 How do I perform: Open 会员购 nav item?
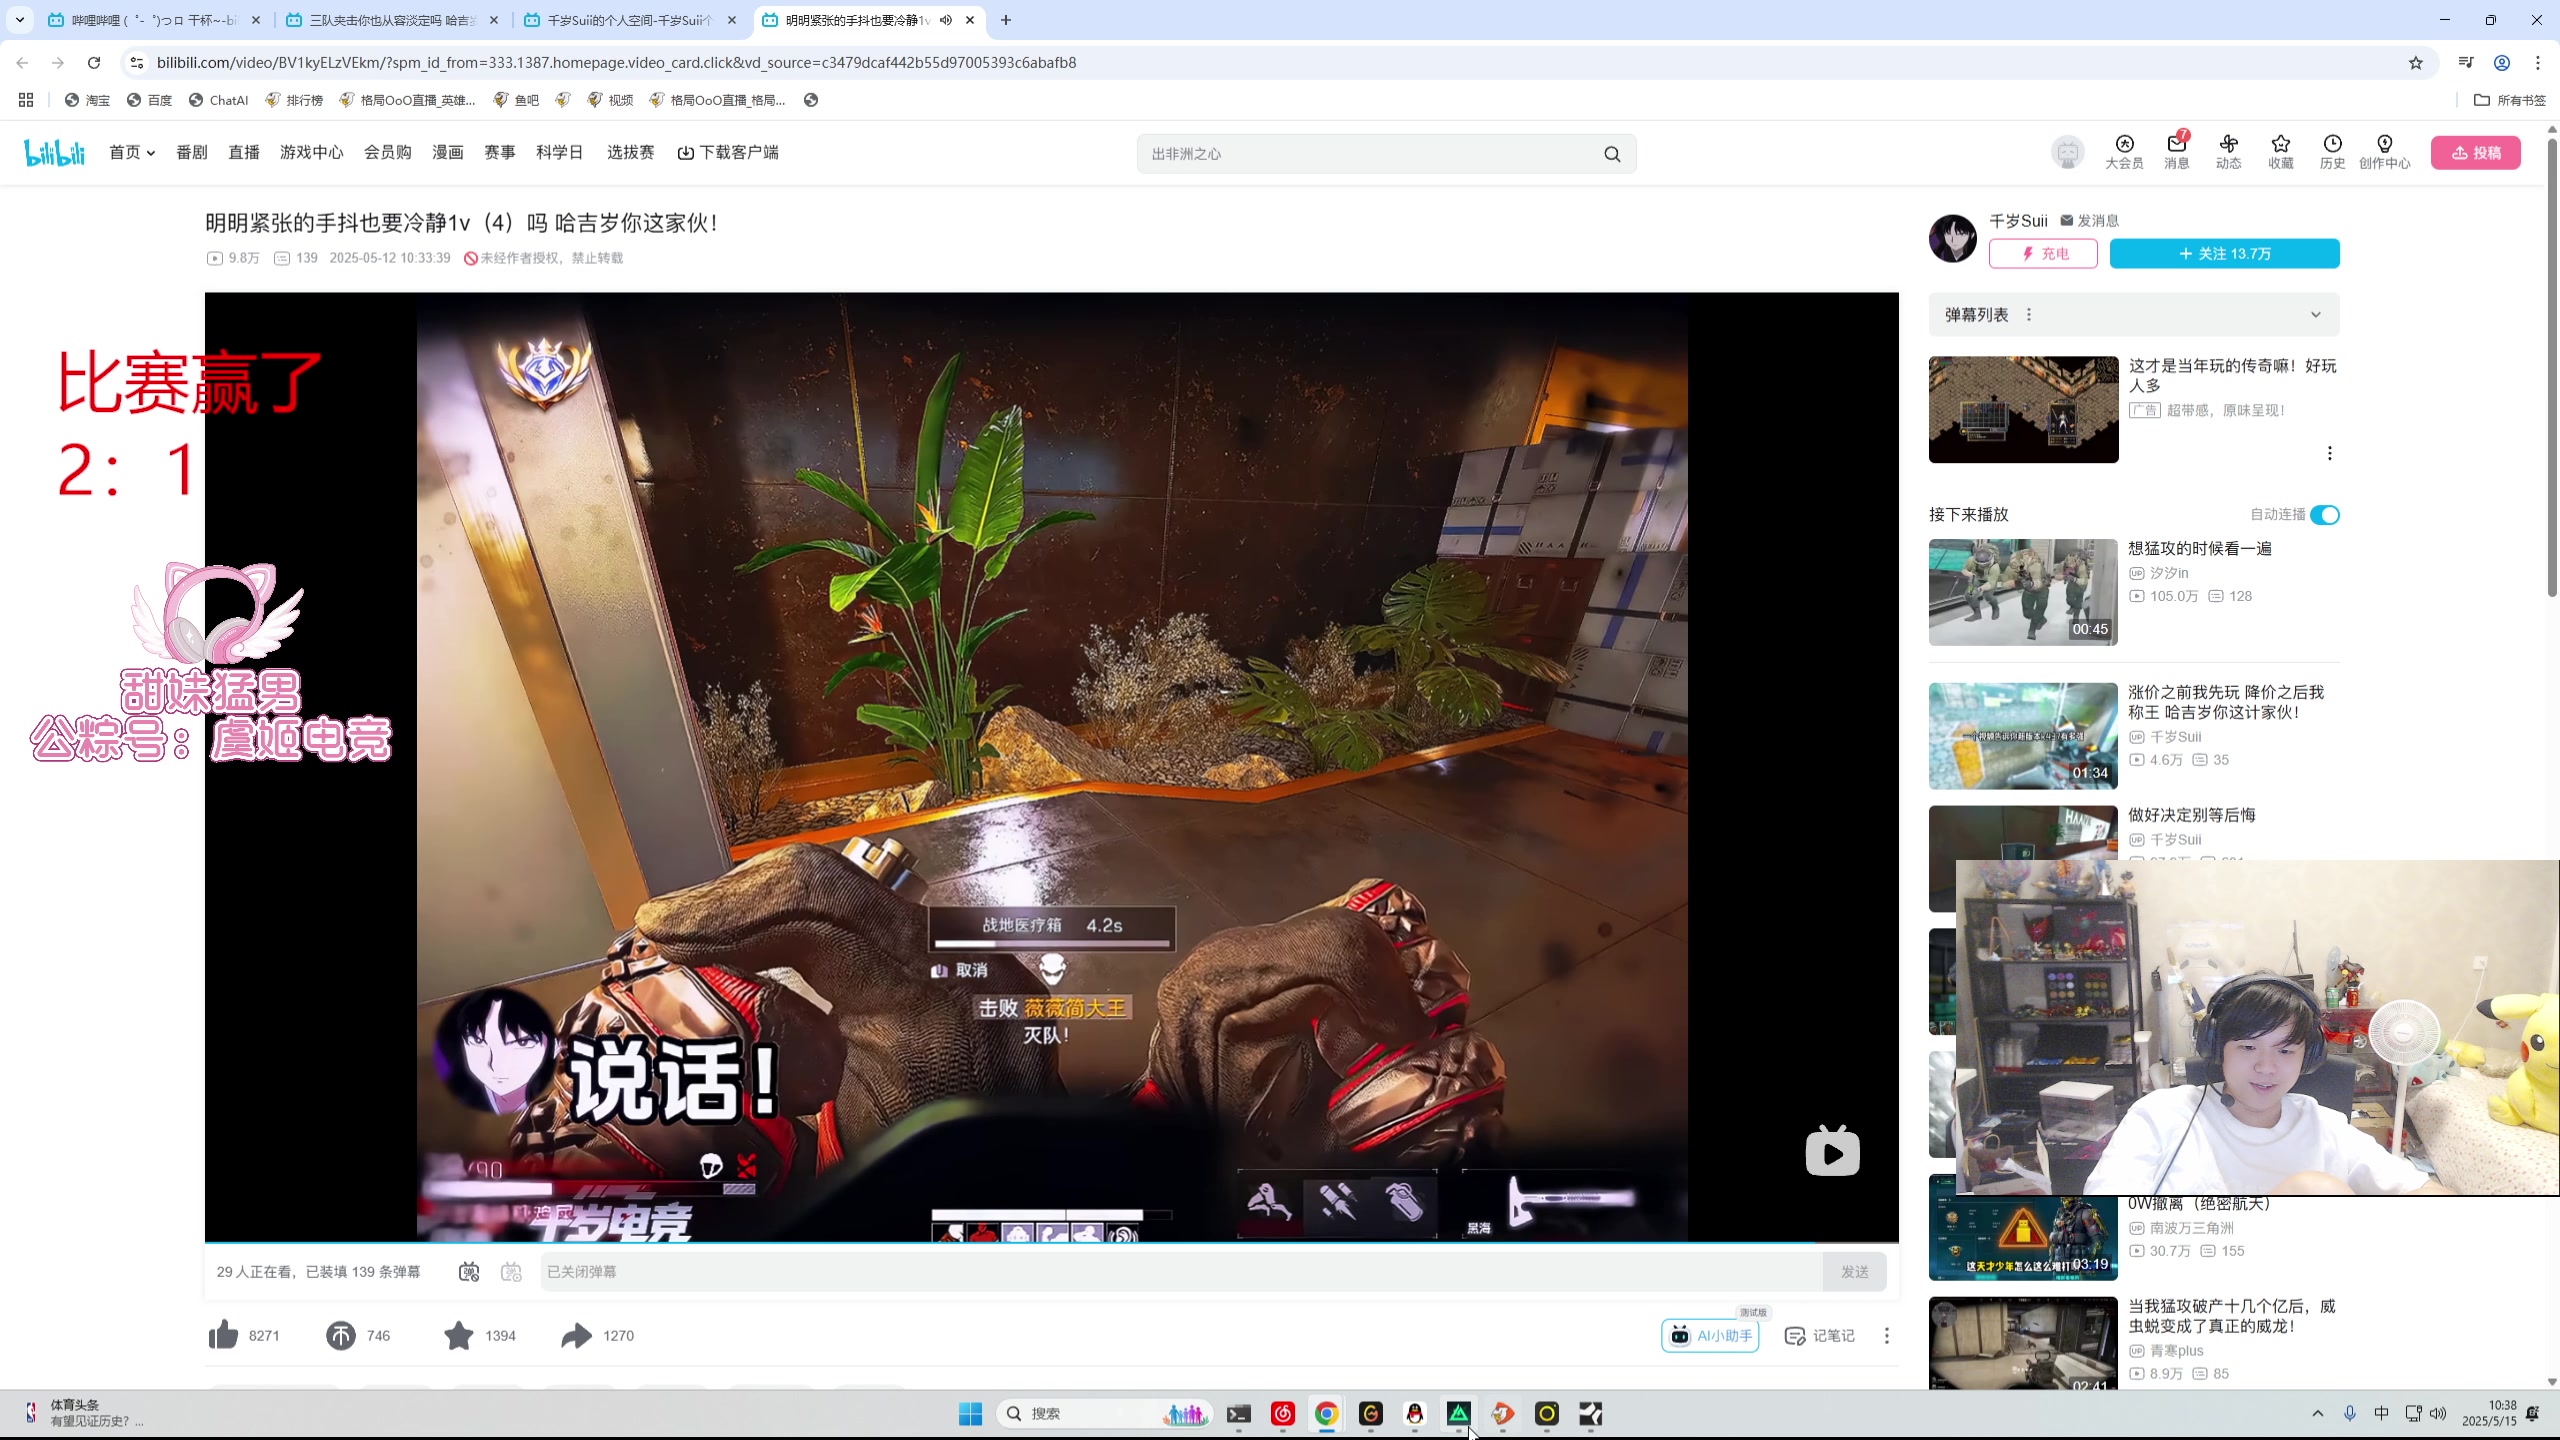point(388,152)
